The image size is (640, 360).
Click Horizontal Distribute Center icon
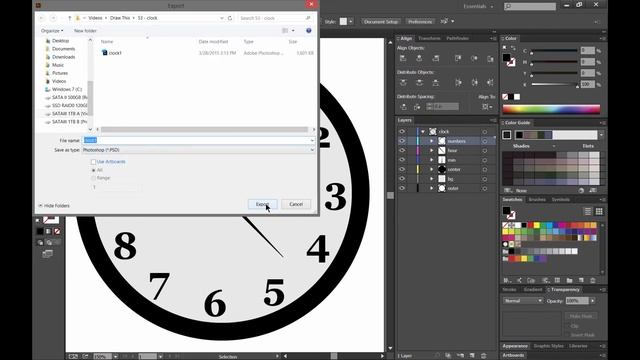pos(474,82)
